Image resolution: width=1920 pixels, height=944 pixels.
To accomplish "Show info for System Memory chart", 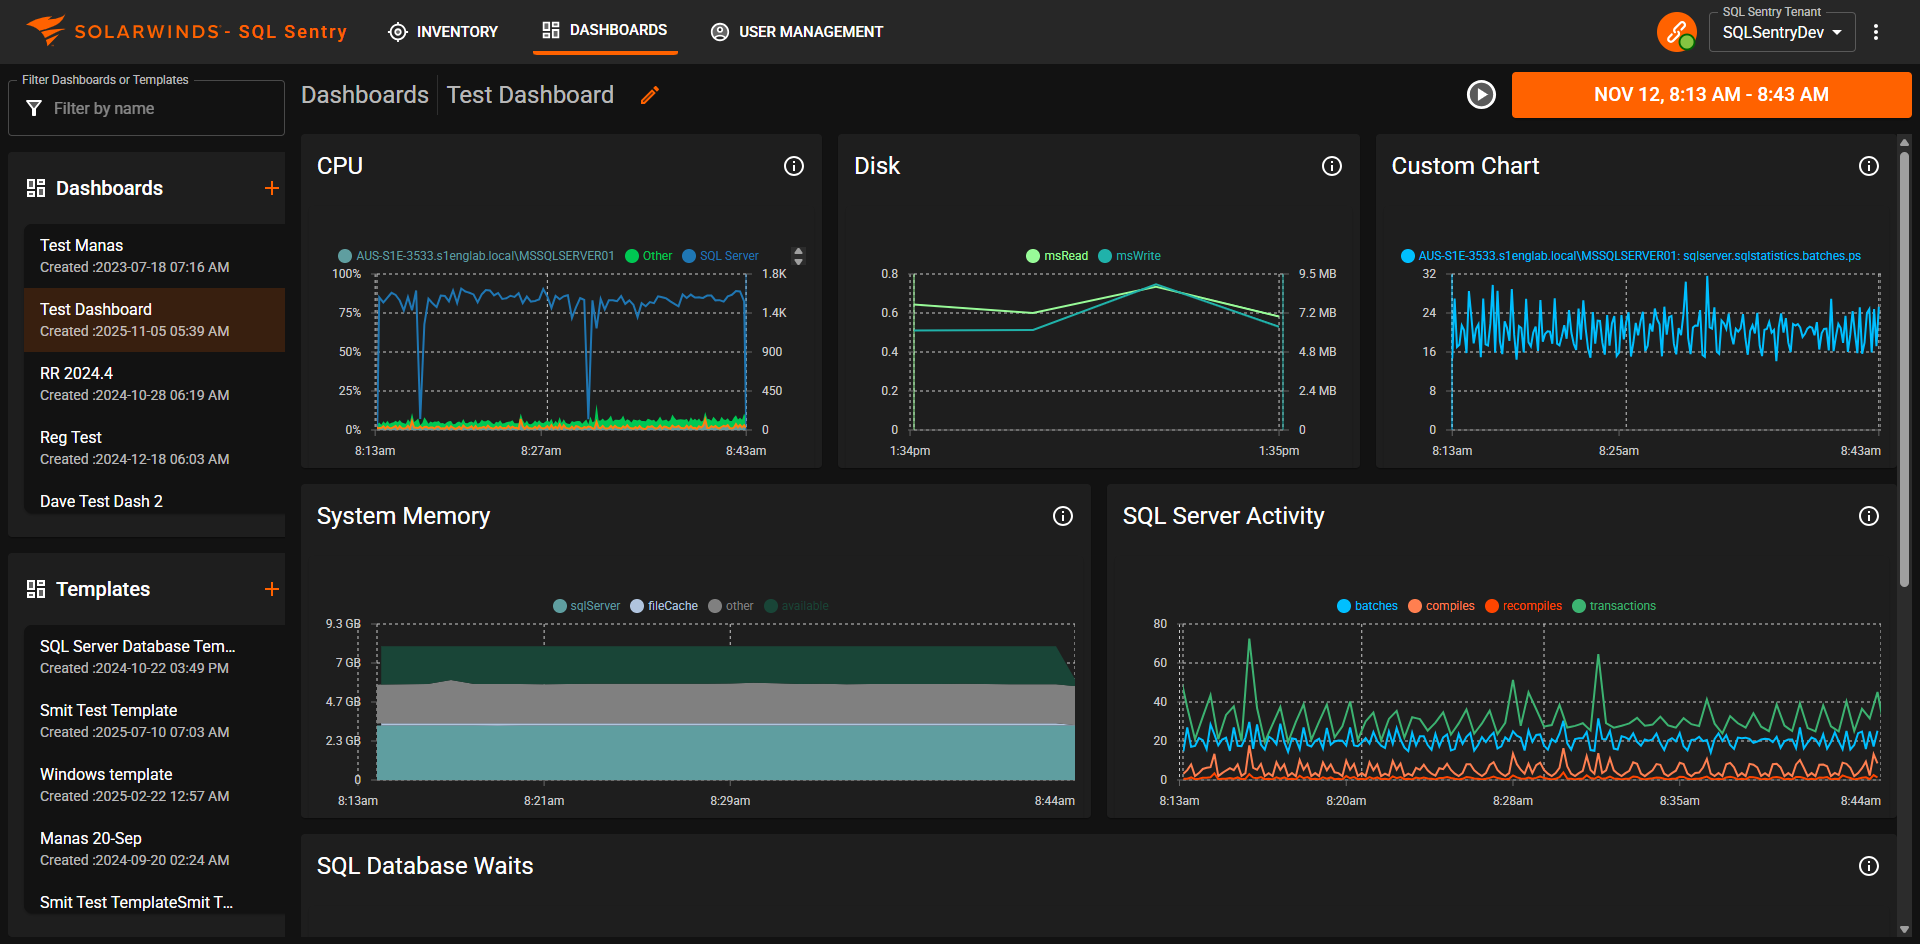I will pyautogui.click(x=1062, y=516).
